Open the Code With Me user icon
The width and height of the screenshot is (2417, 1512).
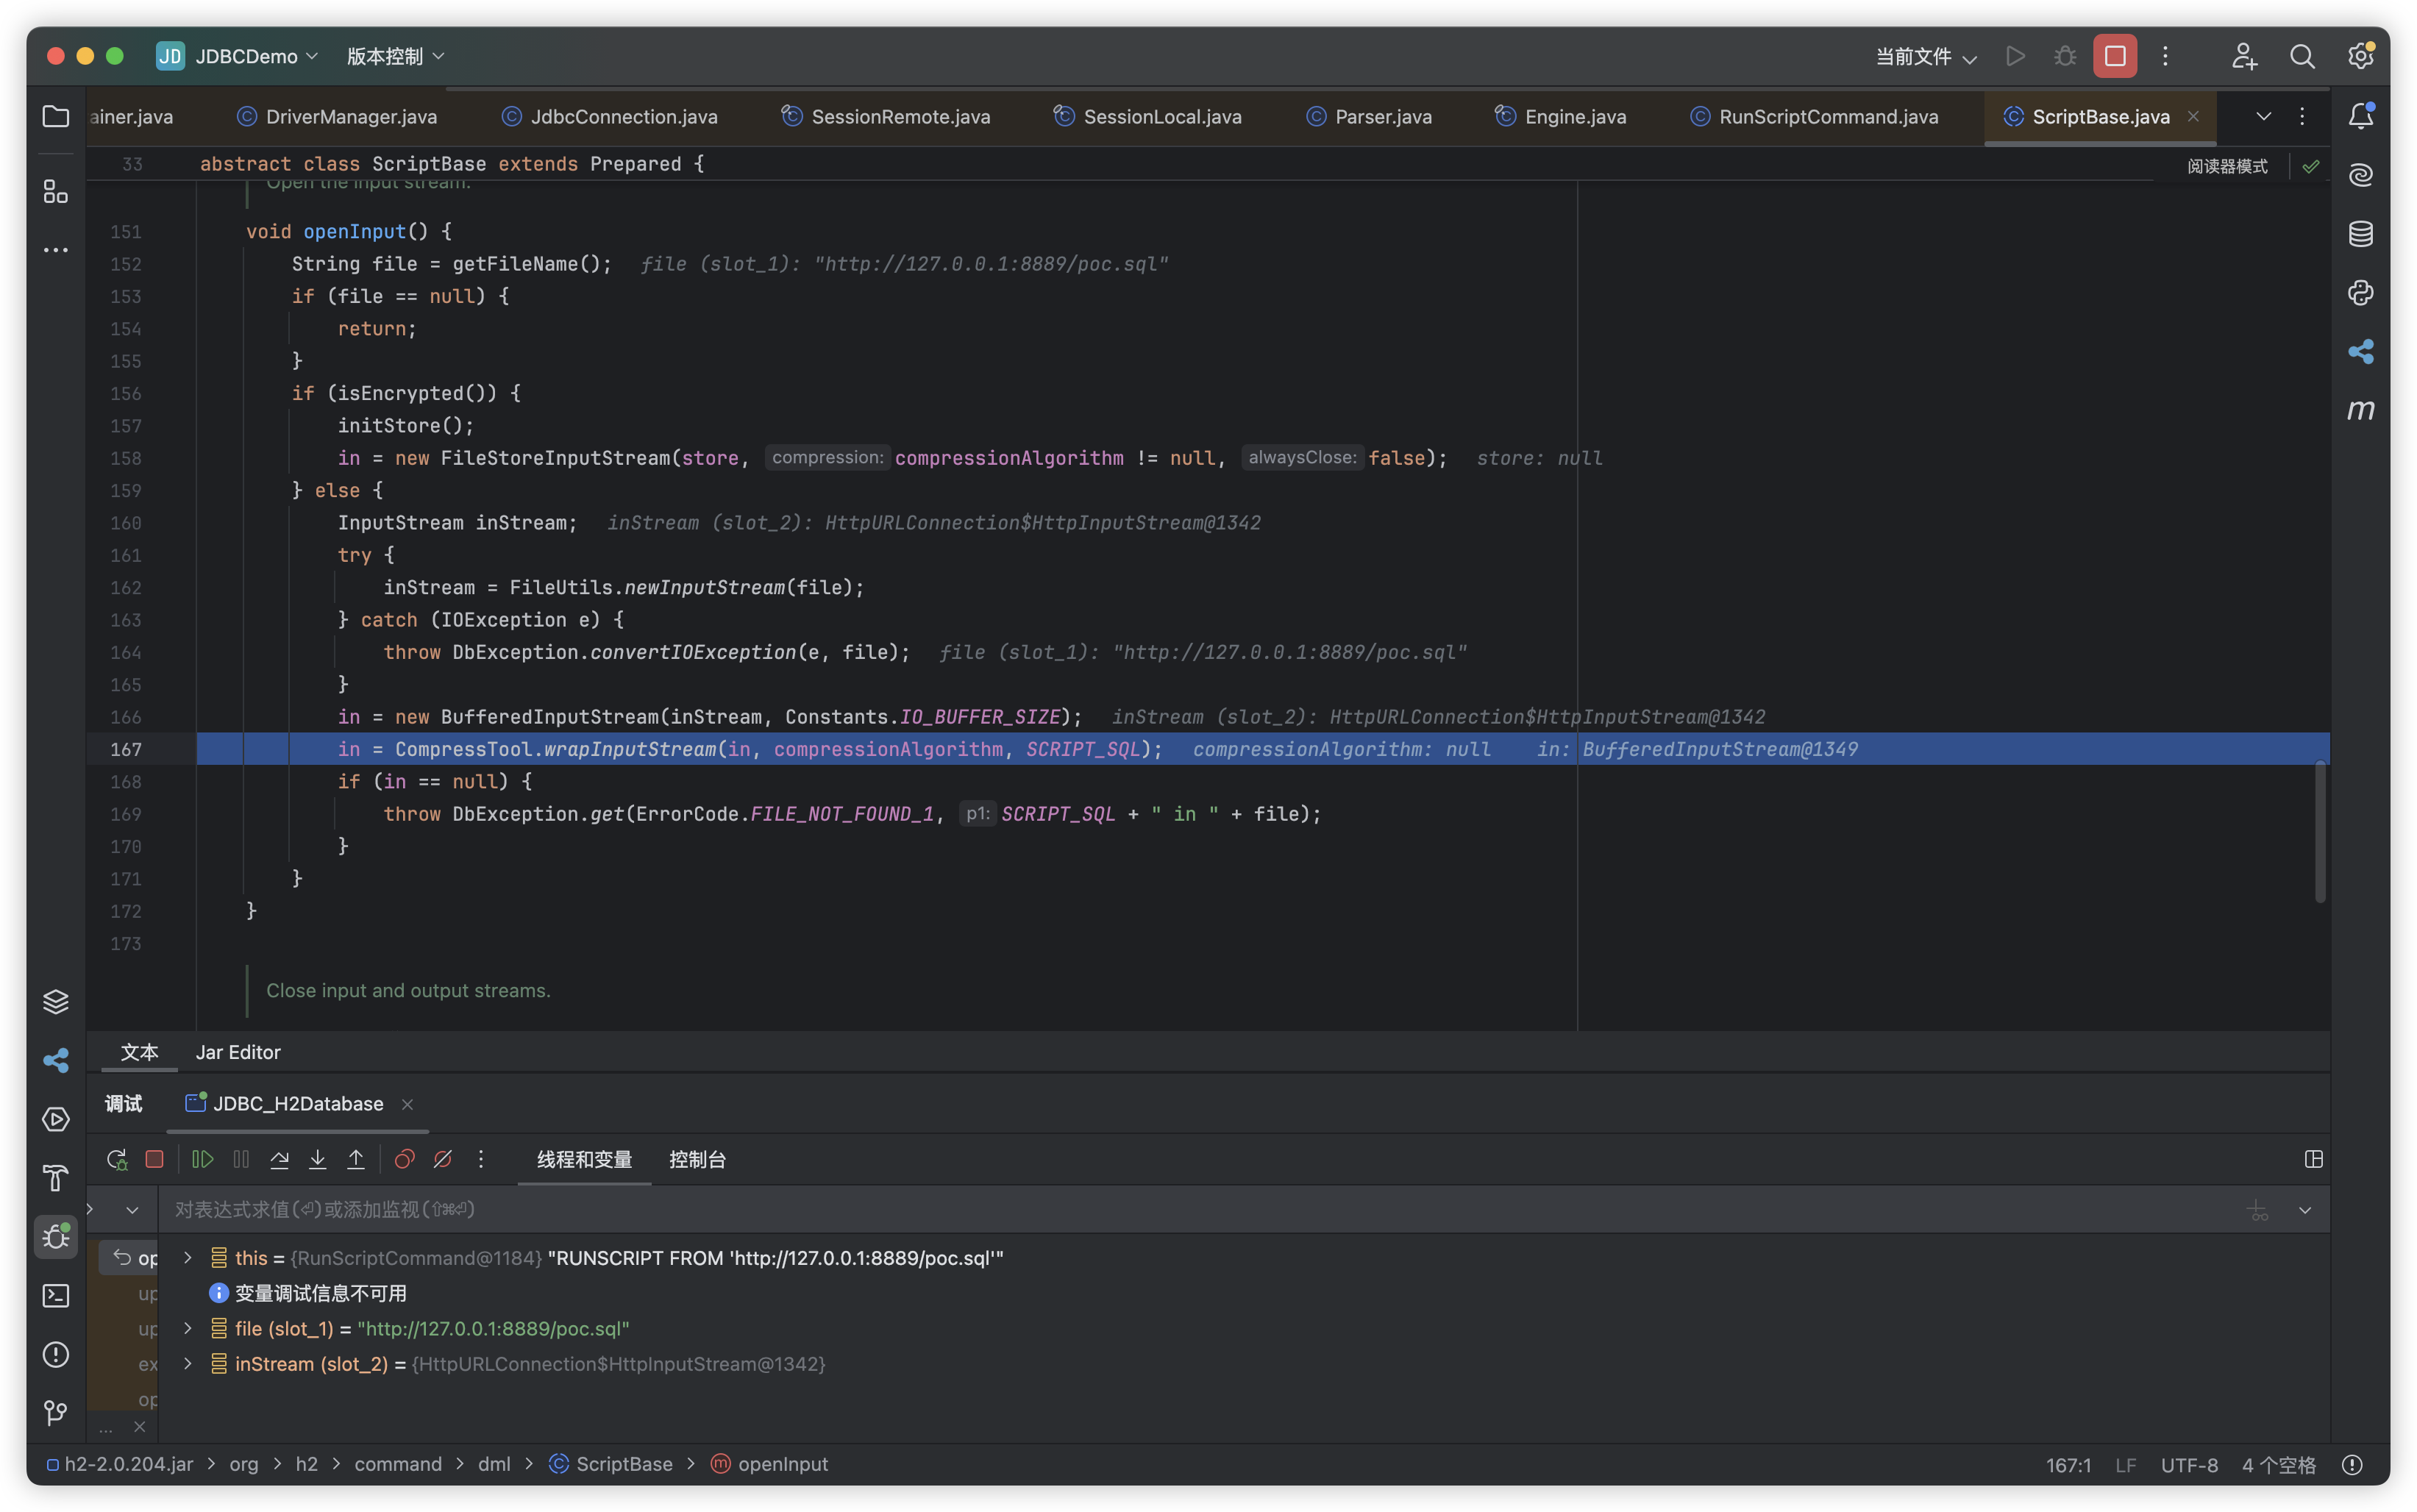pos(2244,56)
